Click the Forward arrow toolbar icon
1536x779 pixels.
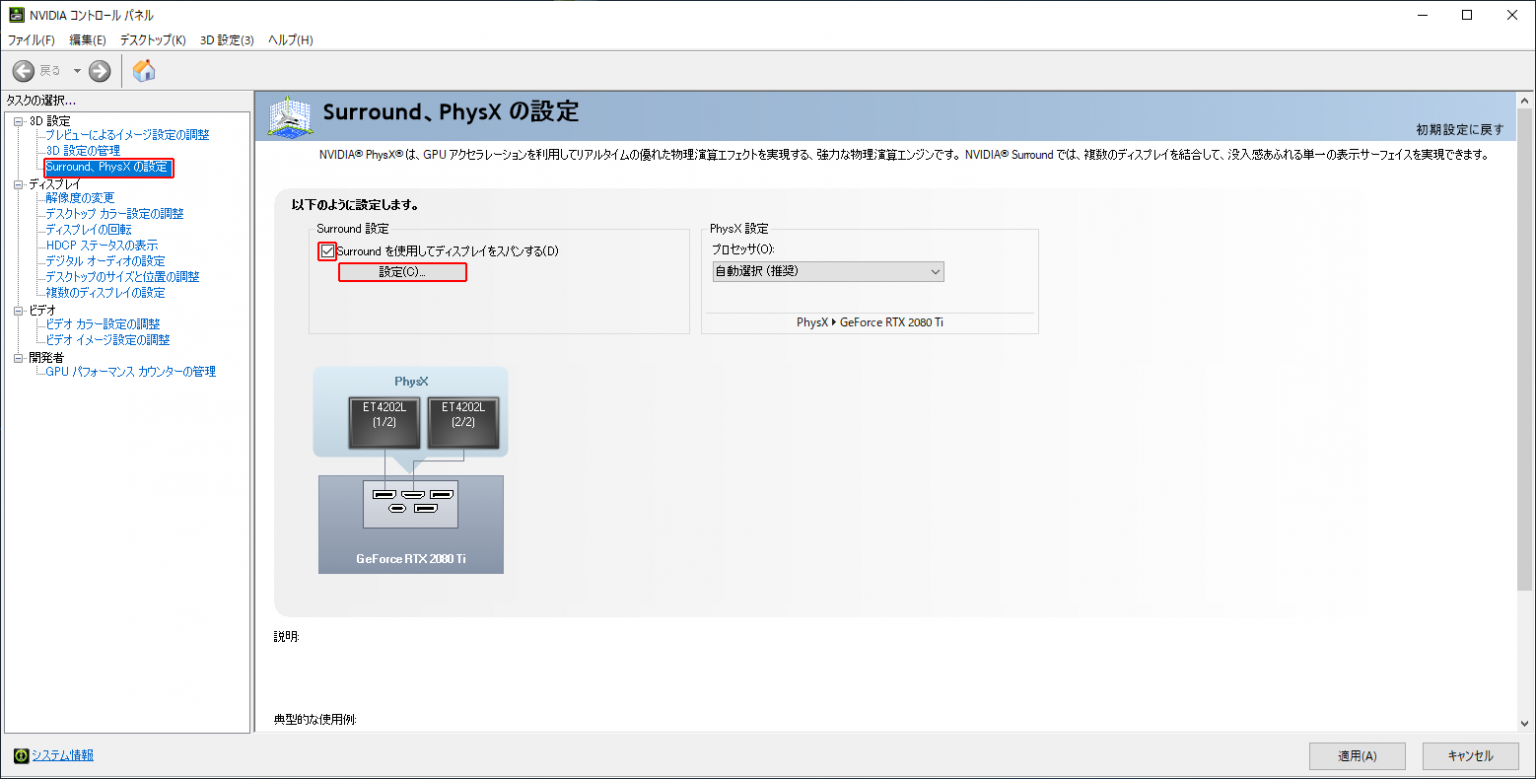(x=99, y=71)
